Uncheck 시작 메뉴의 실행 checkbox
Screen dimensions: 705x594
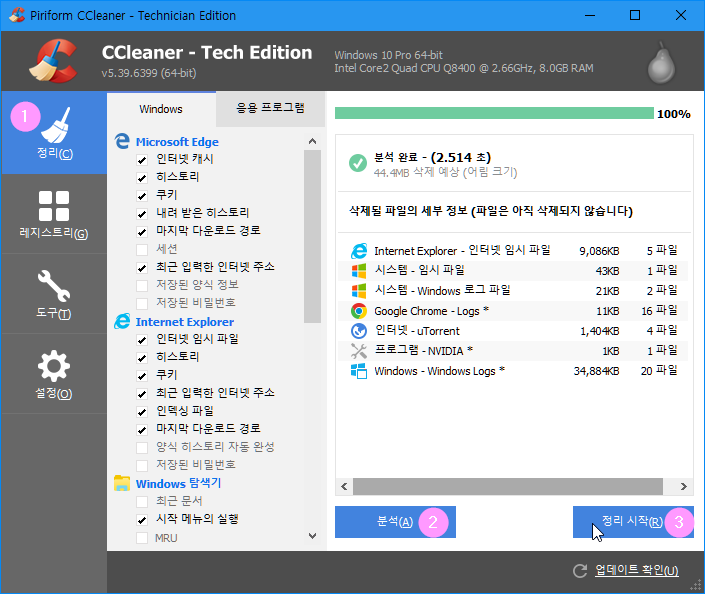pos(142,520)
